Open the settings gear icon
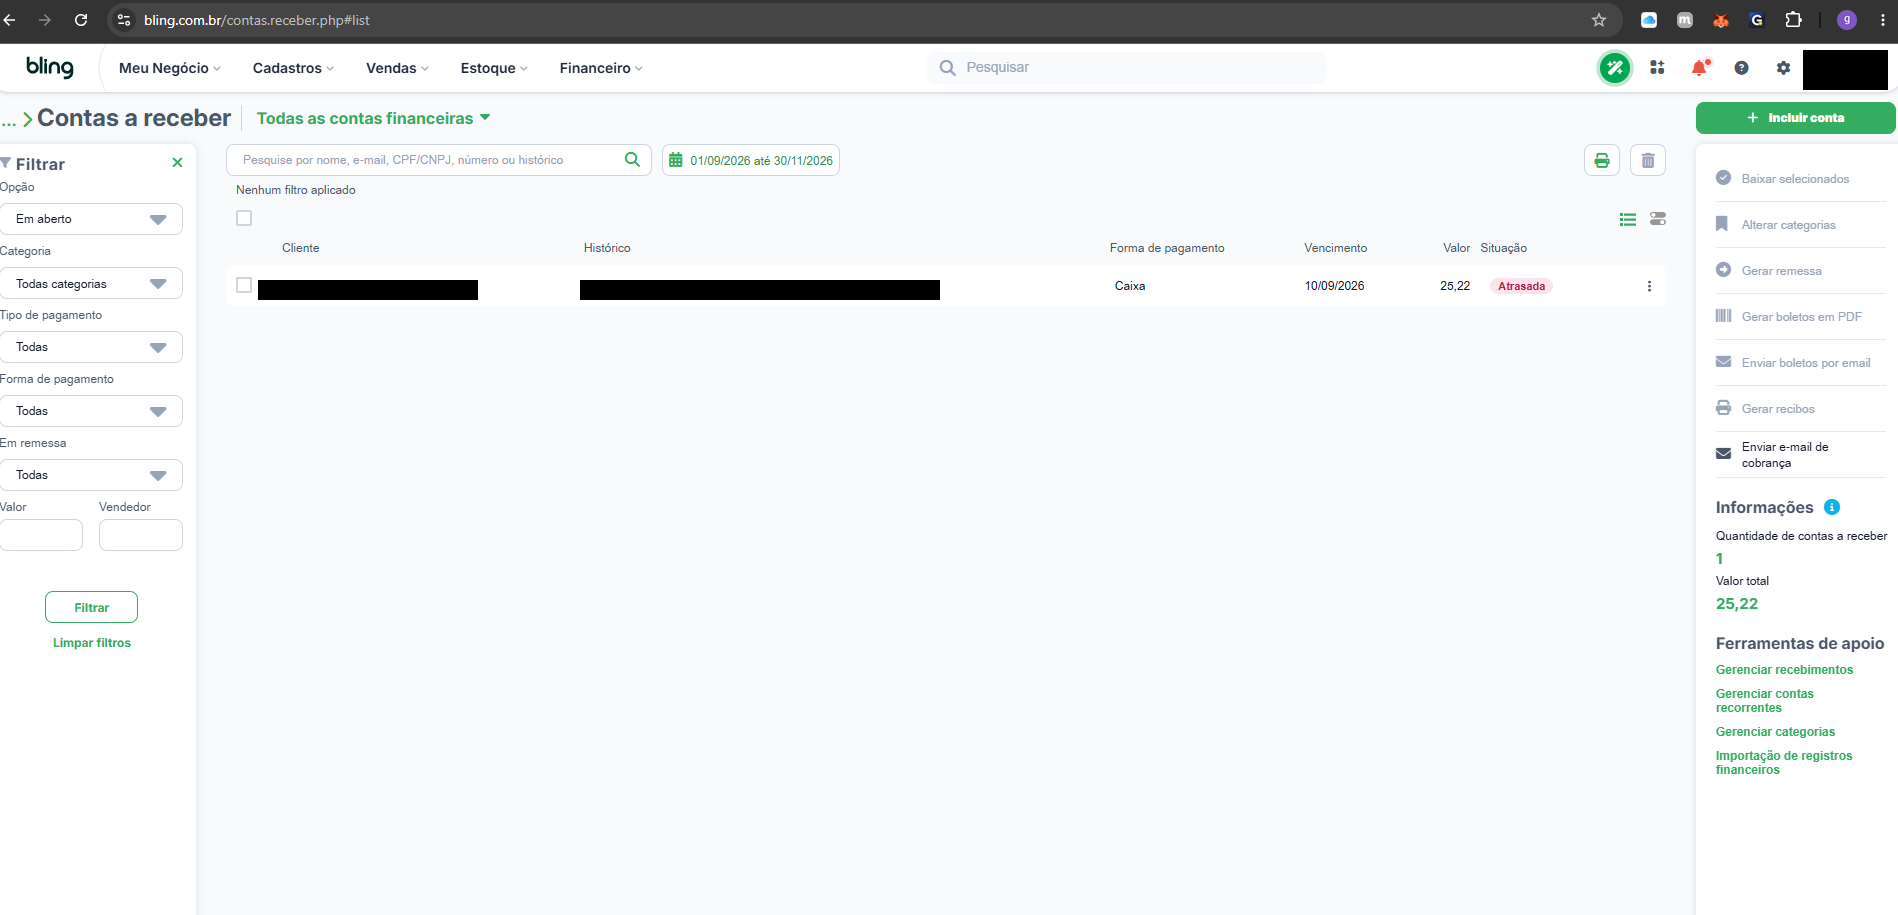The width and height of the screenshot is (1898, 915). point(1783,68)
